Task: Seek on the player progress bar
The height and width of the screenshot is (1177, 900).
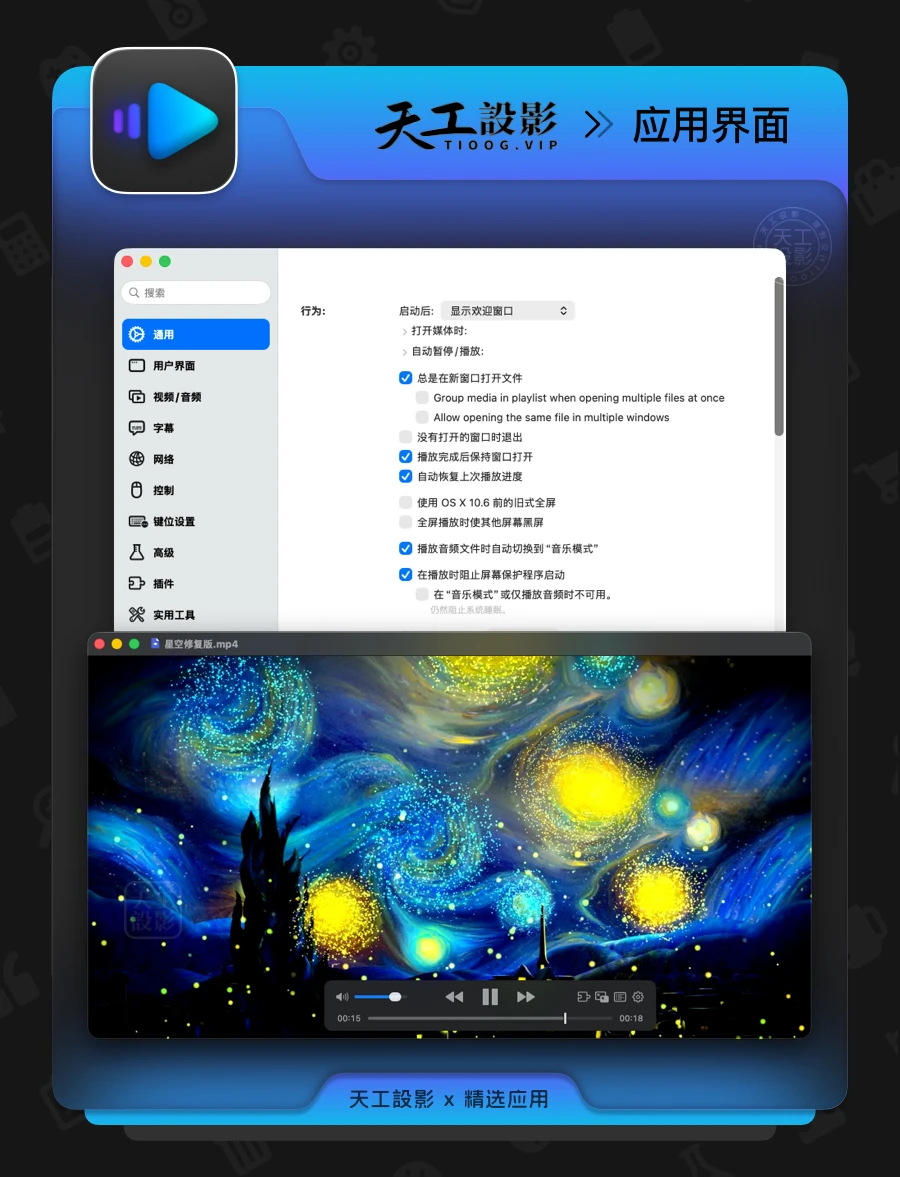Action: [x=490, y=1019]
